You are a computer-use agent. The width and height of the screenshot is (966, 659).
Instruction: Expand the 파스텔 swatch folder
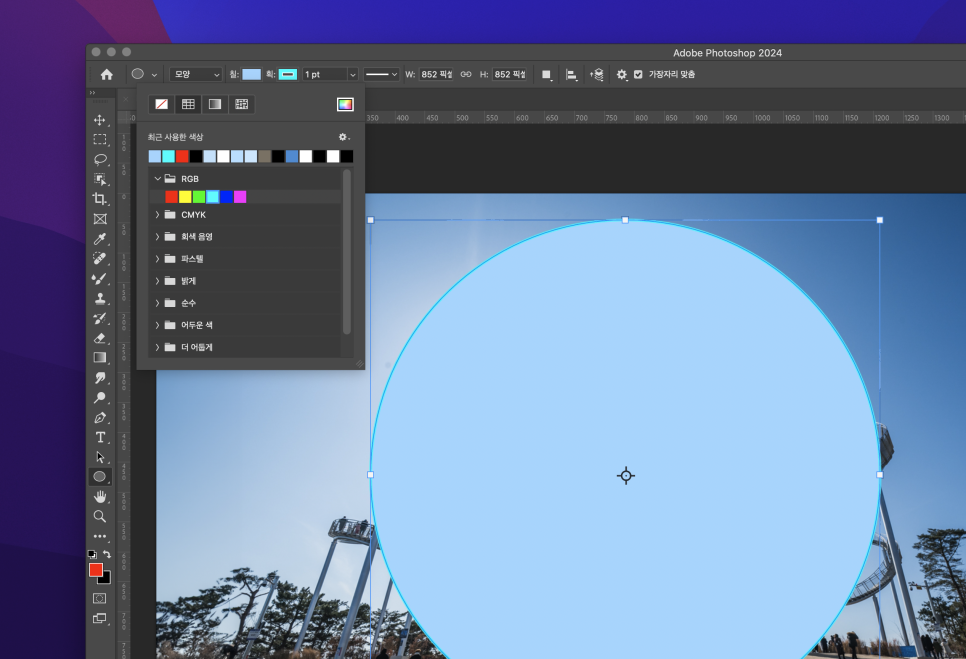(158, 259)
